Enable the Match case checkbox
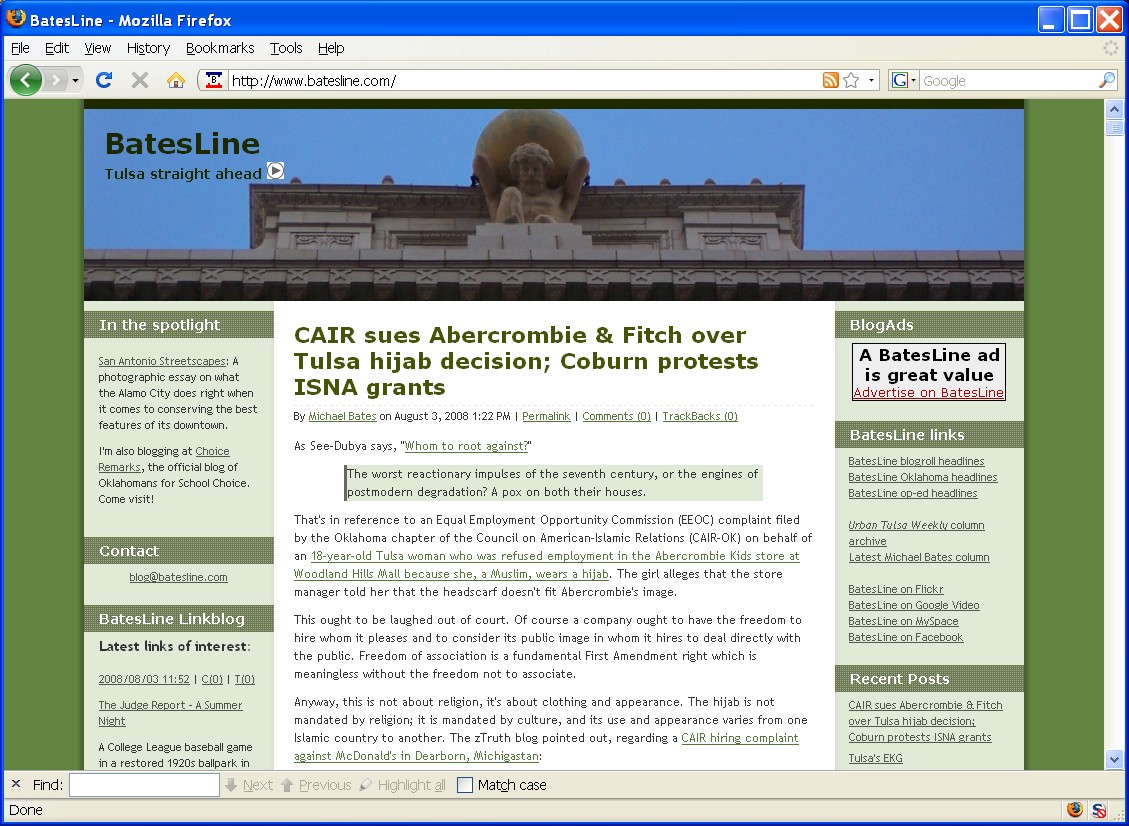 point(465,785)
